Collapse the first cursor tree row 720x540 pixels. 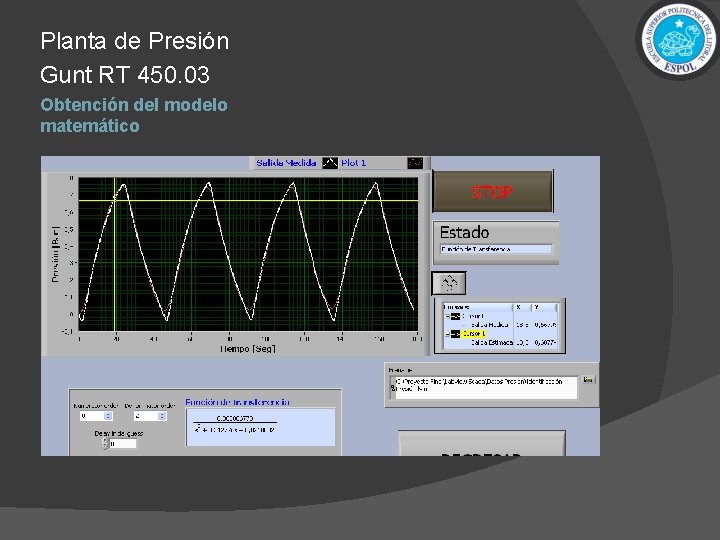point(447,316)
